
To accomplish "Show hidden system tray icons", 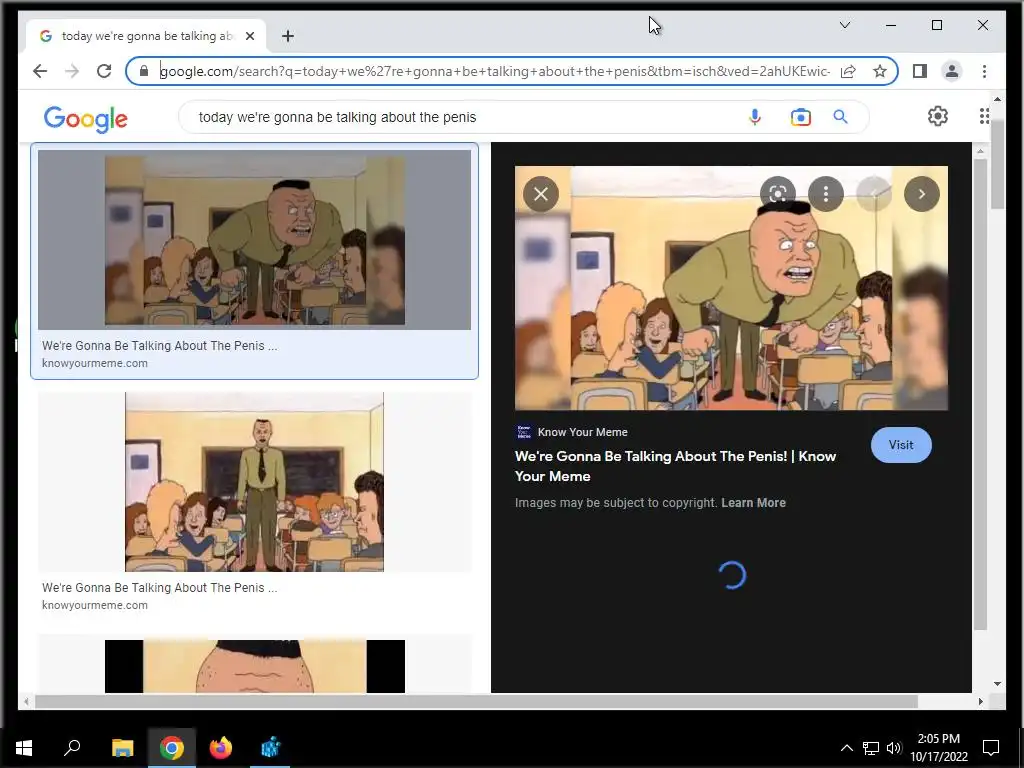I will coord(846,748).
